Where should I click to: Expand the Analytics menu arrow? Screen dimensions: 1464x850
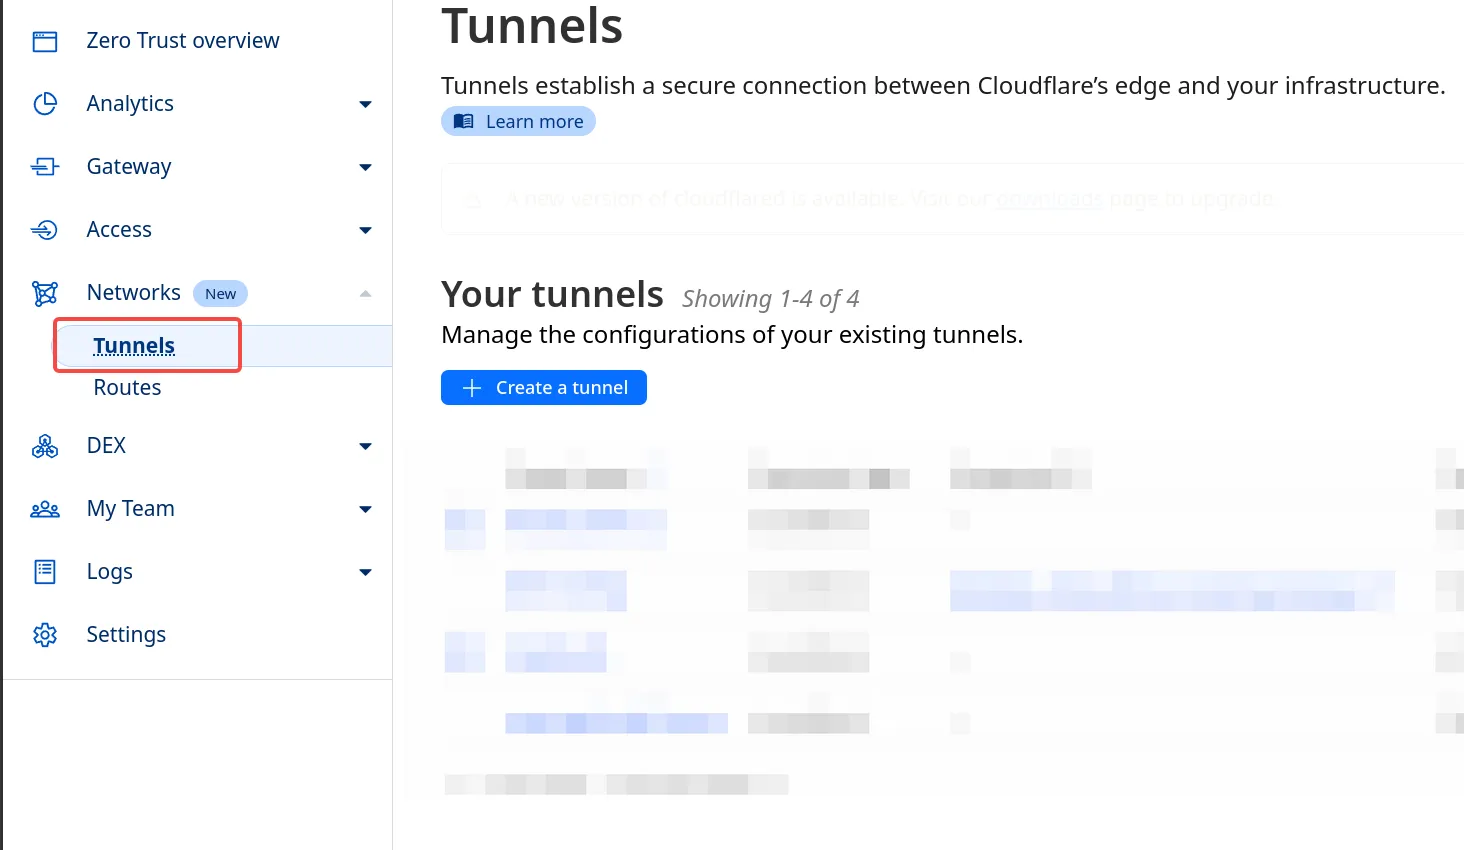click(x=365, y=104)
